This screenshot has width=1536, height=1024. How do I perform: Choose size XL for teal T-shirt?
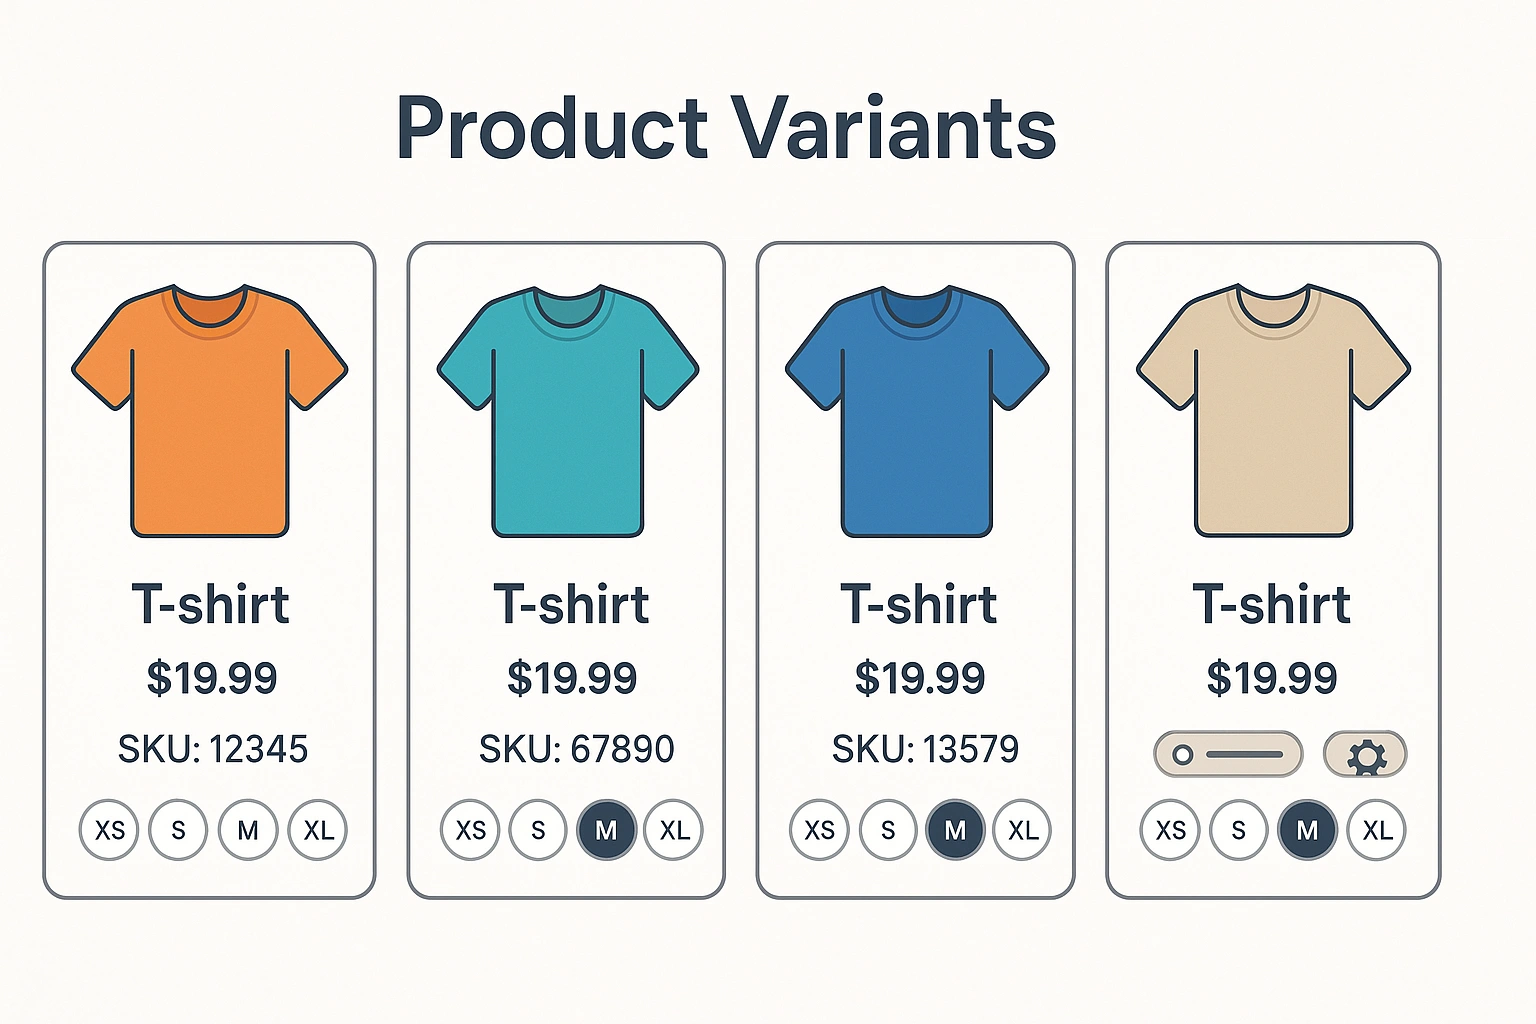(x=674, y=830)
